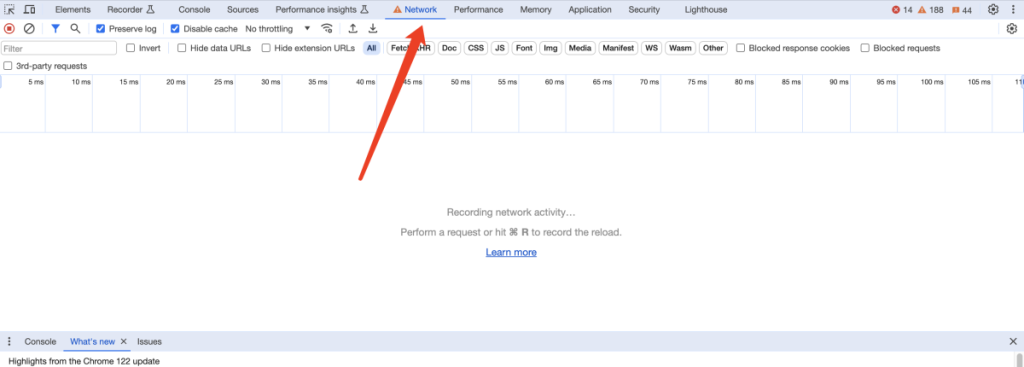Switch to the Memory tab
This screenshot has width=1024, height=367.
(x=536, y=10)
